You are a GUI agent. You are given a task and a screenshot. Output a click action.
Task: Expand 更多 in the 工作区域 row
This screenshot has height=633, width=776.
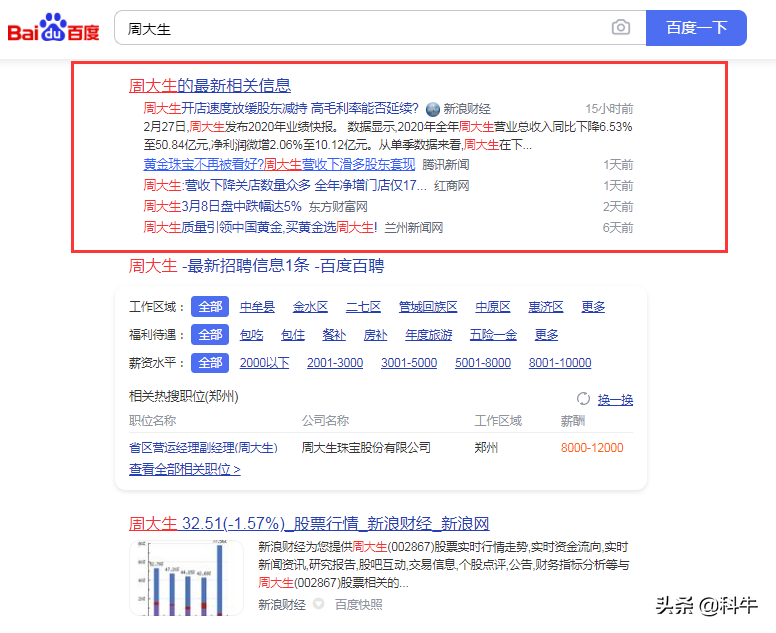click(593, 307)
